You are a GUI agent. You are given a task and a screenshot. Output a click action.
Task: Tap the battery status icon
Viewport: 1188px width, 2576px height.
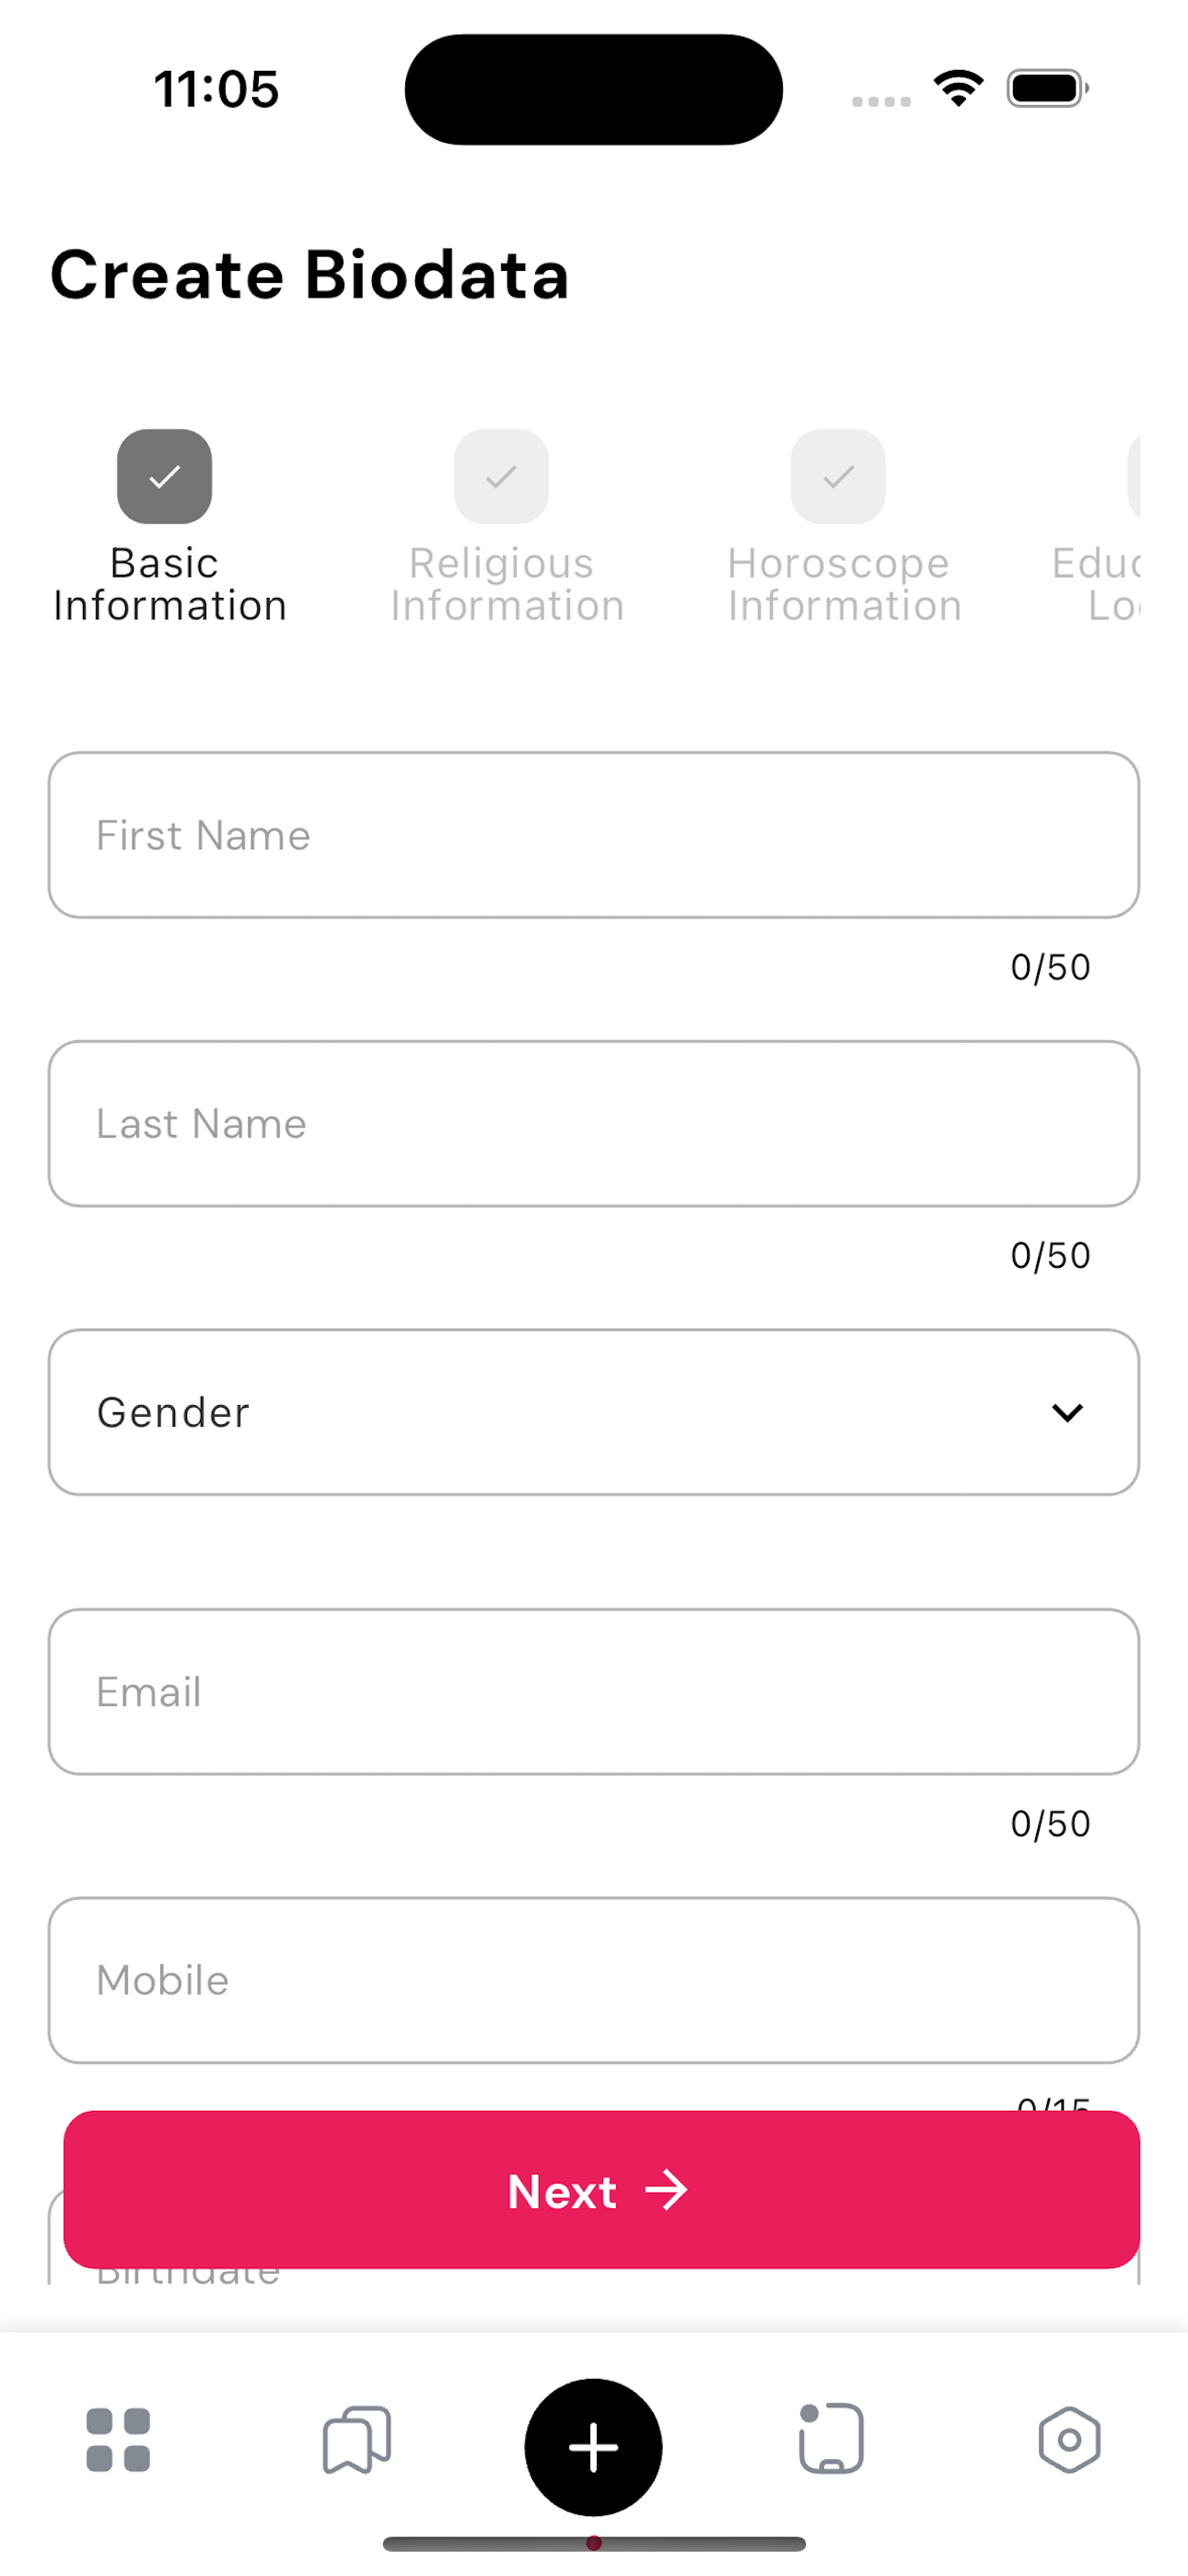(x=1047, y=88)
